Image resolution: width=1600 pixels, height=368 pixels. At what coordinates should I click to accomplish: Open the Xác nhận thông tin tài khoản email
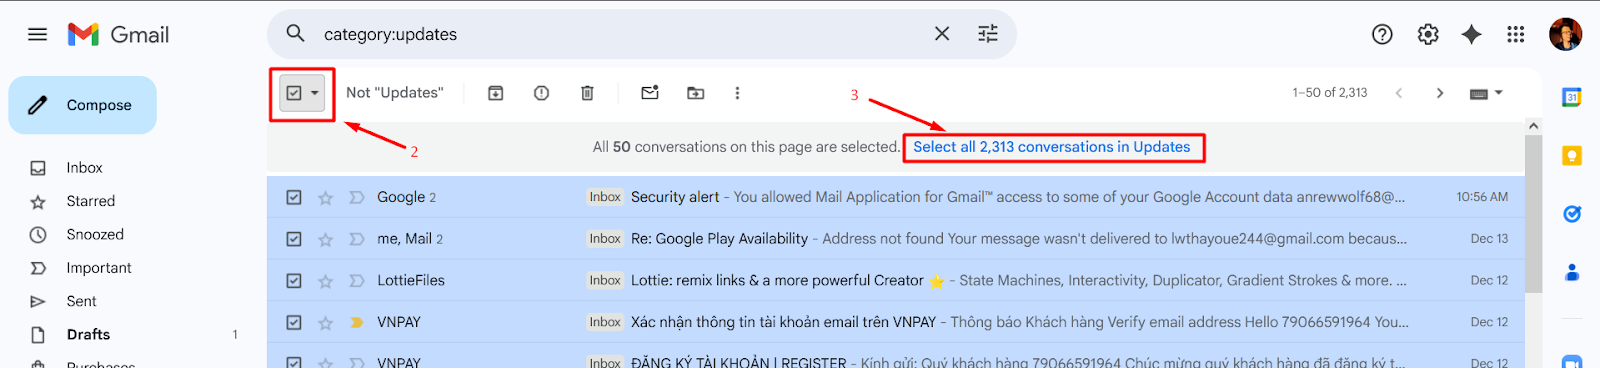tap(783, 322)
